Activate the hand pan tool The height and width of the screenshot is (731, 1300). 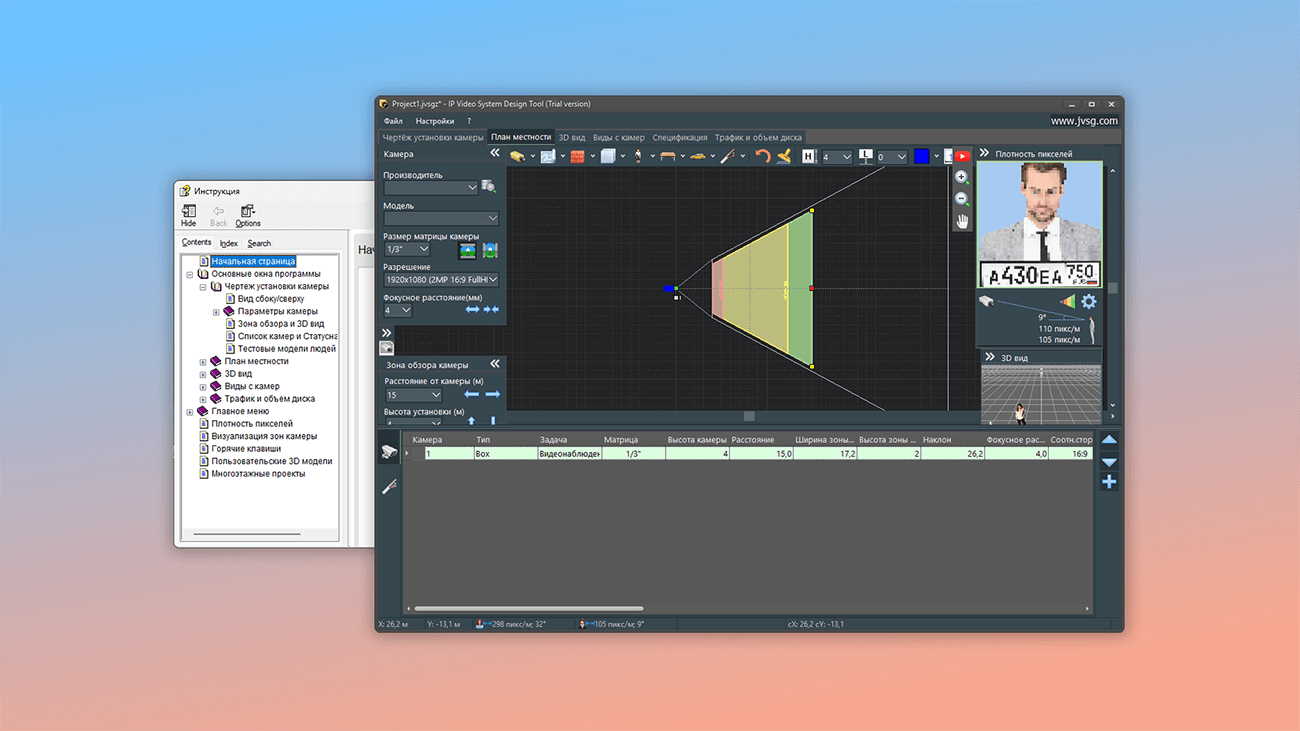click(961, 221)
